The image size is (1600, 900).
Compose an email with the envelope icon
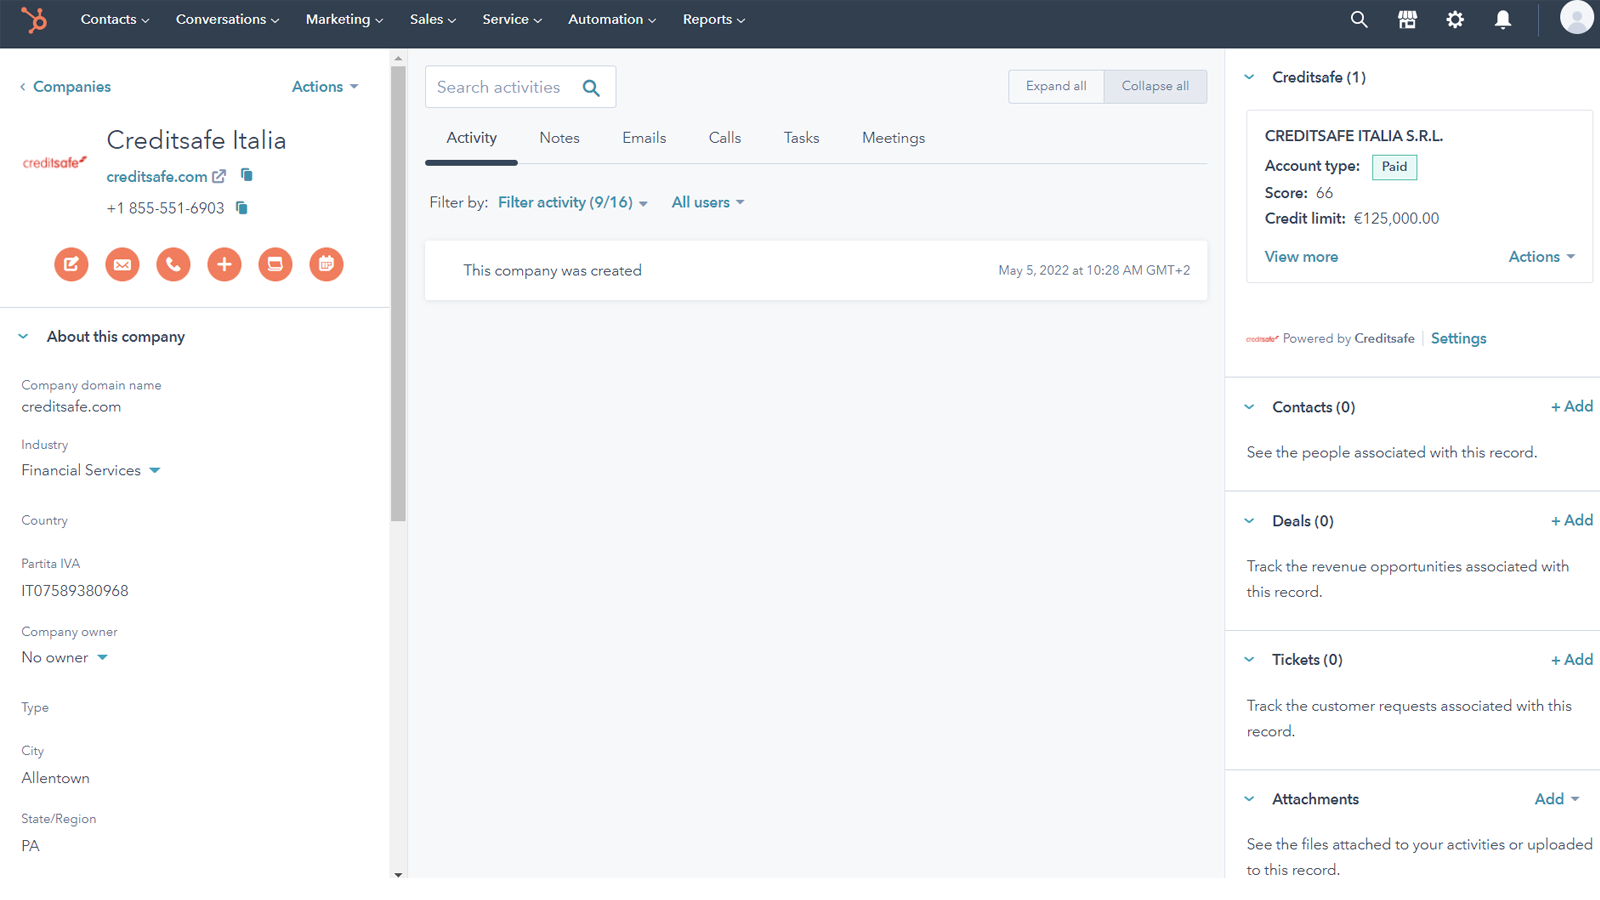click(122, 264)
